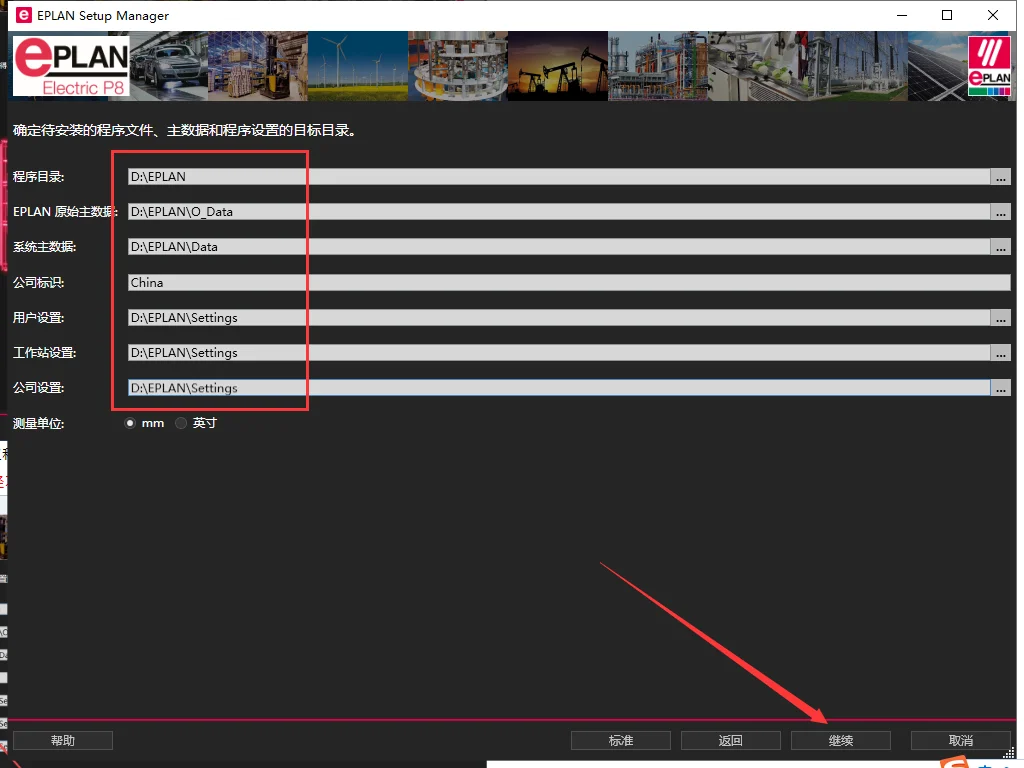Cancel installation with 取消 button
The height and width of the screenshot is (768, 1024).
click(960, 740)
